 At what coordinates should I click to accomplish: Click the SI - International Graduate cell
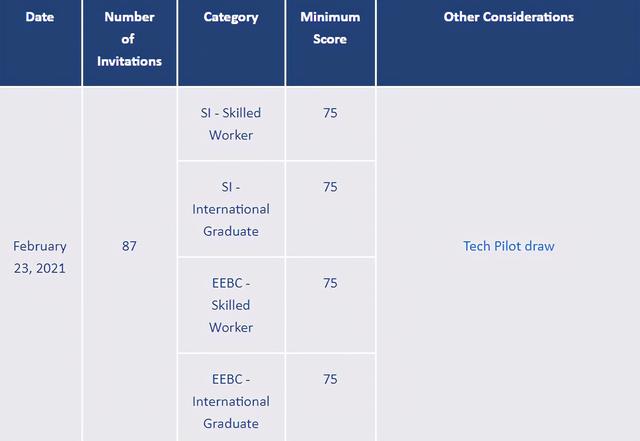231,209
